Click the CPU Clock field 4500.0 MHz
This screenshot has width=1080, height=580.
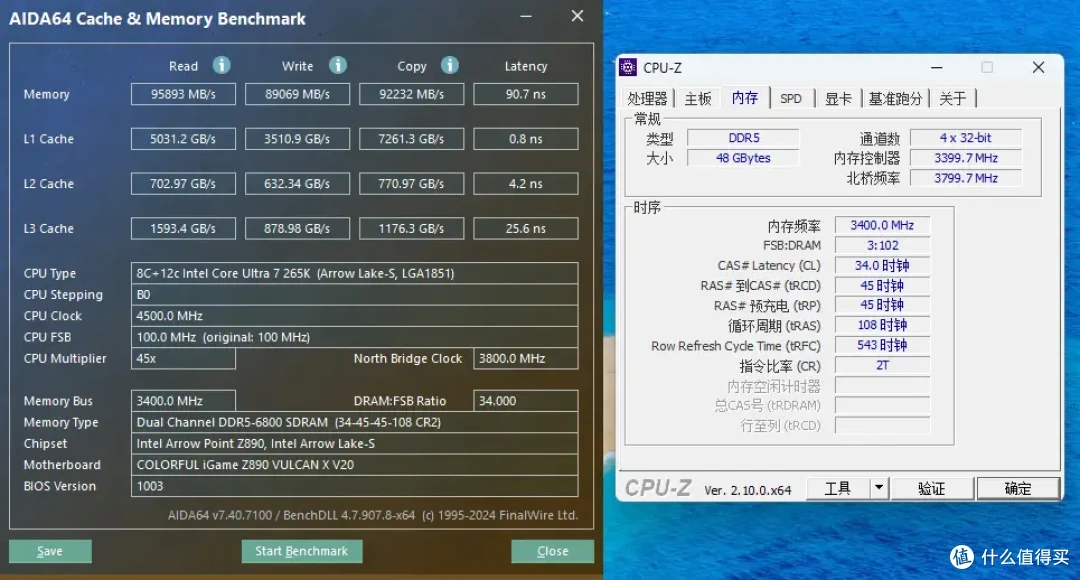pyautogui.click(x=354, y=316)
